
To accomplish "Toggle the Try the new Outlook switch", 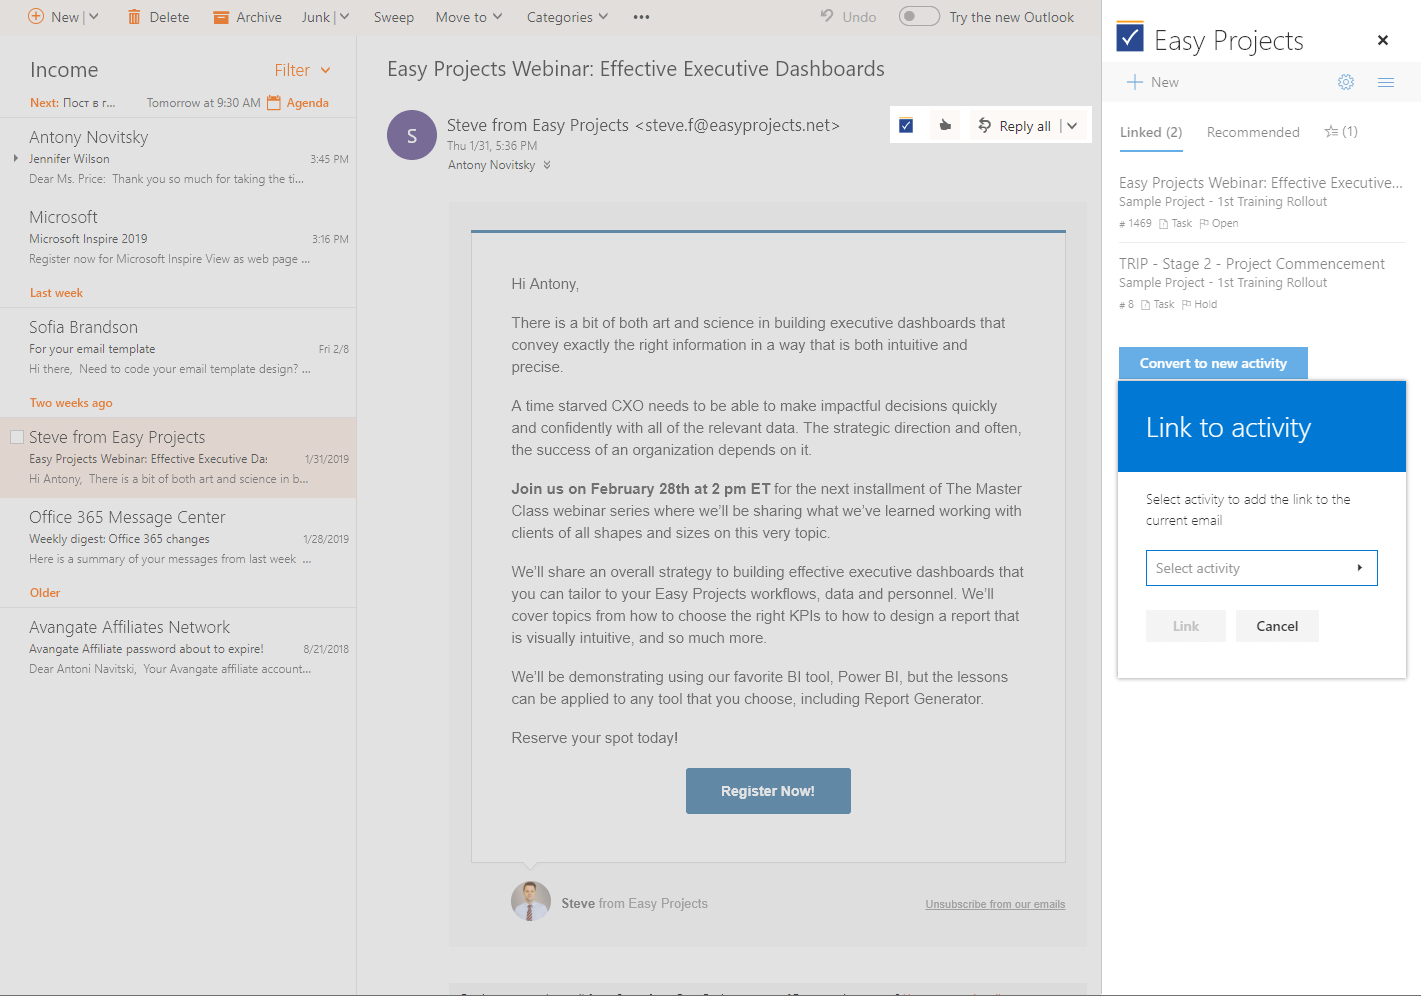I will coord(919,16).
